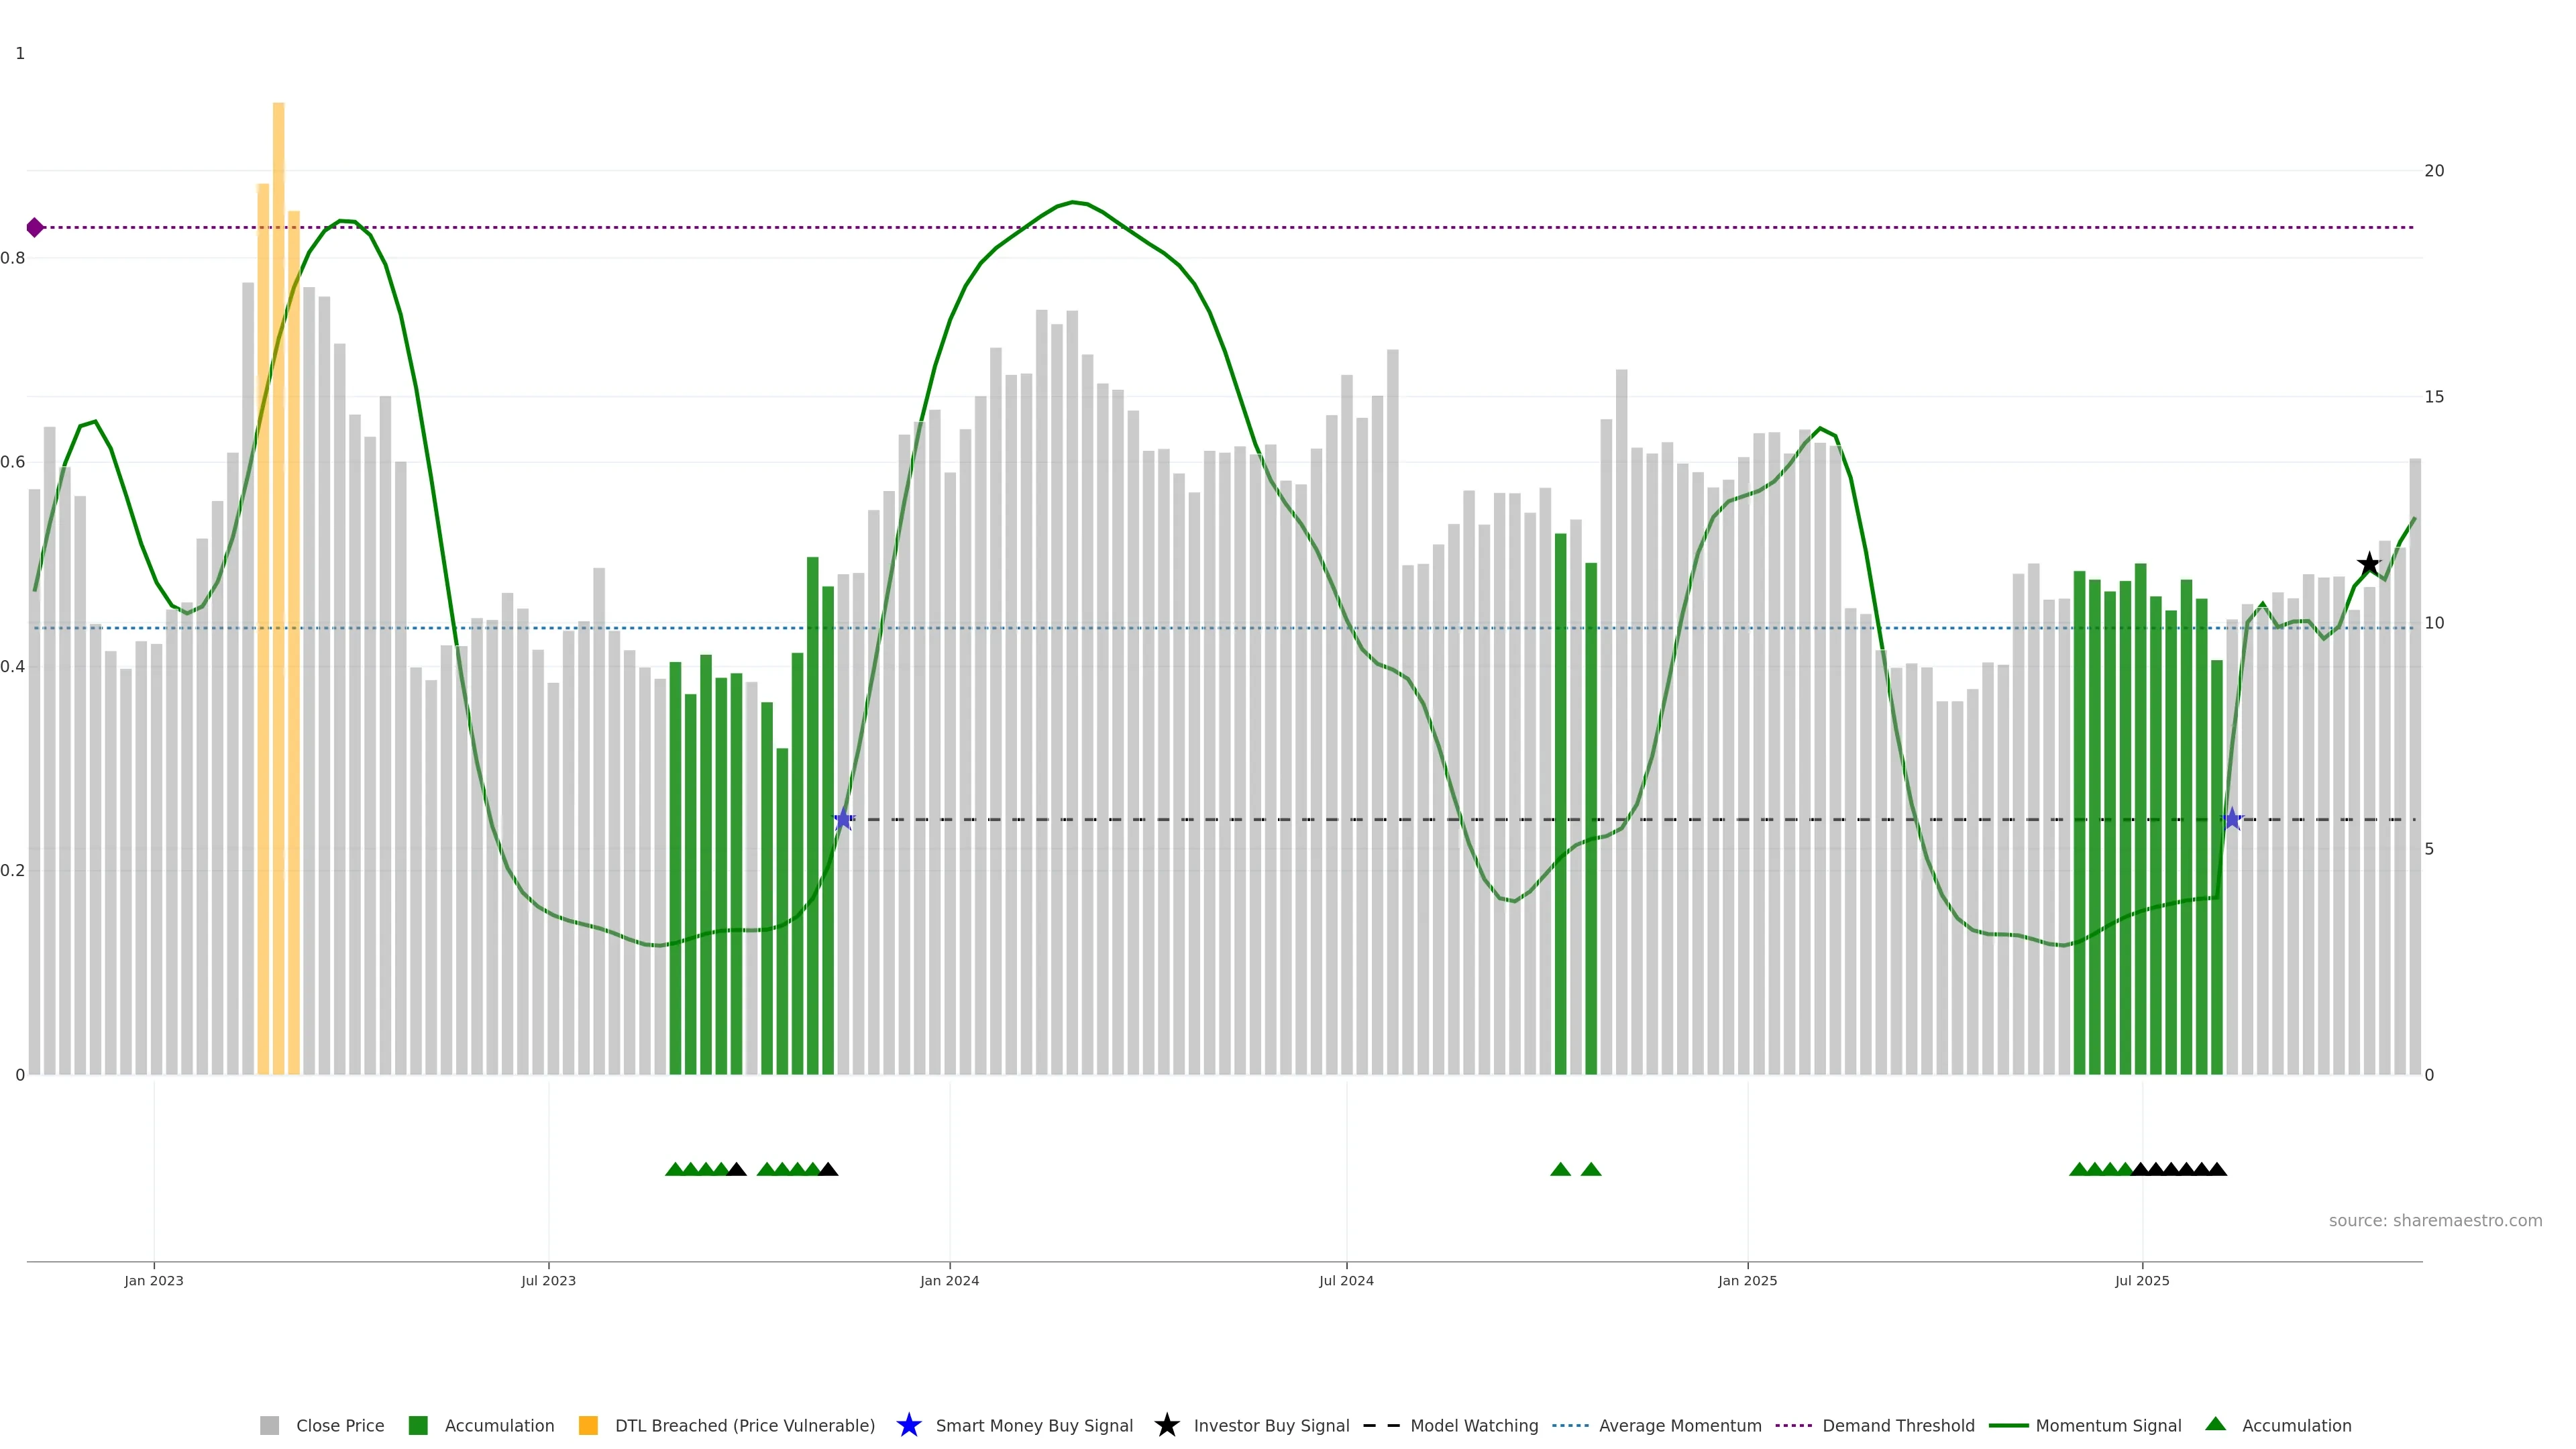Click the Jul 2025 axis label
Viewport: 2576px width, 1449px height.
(x=2142, y=1281)
